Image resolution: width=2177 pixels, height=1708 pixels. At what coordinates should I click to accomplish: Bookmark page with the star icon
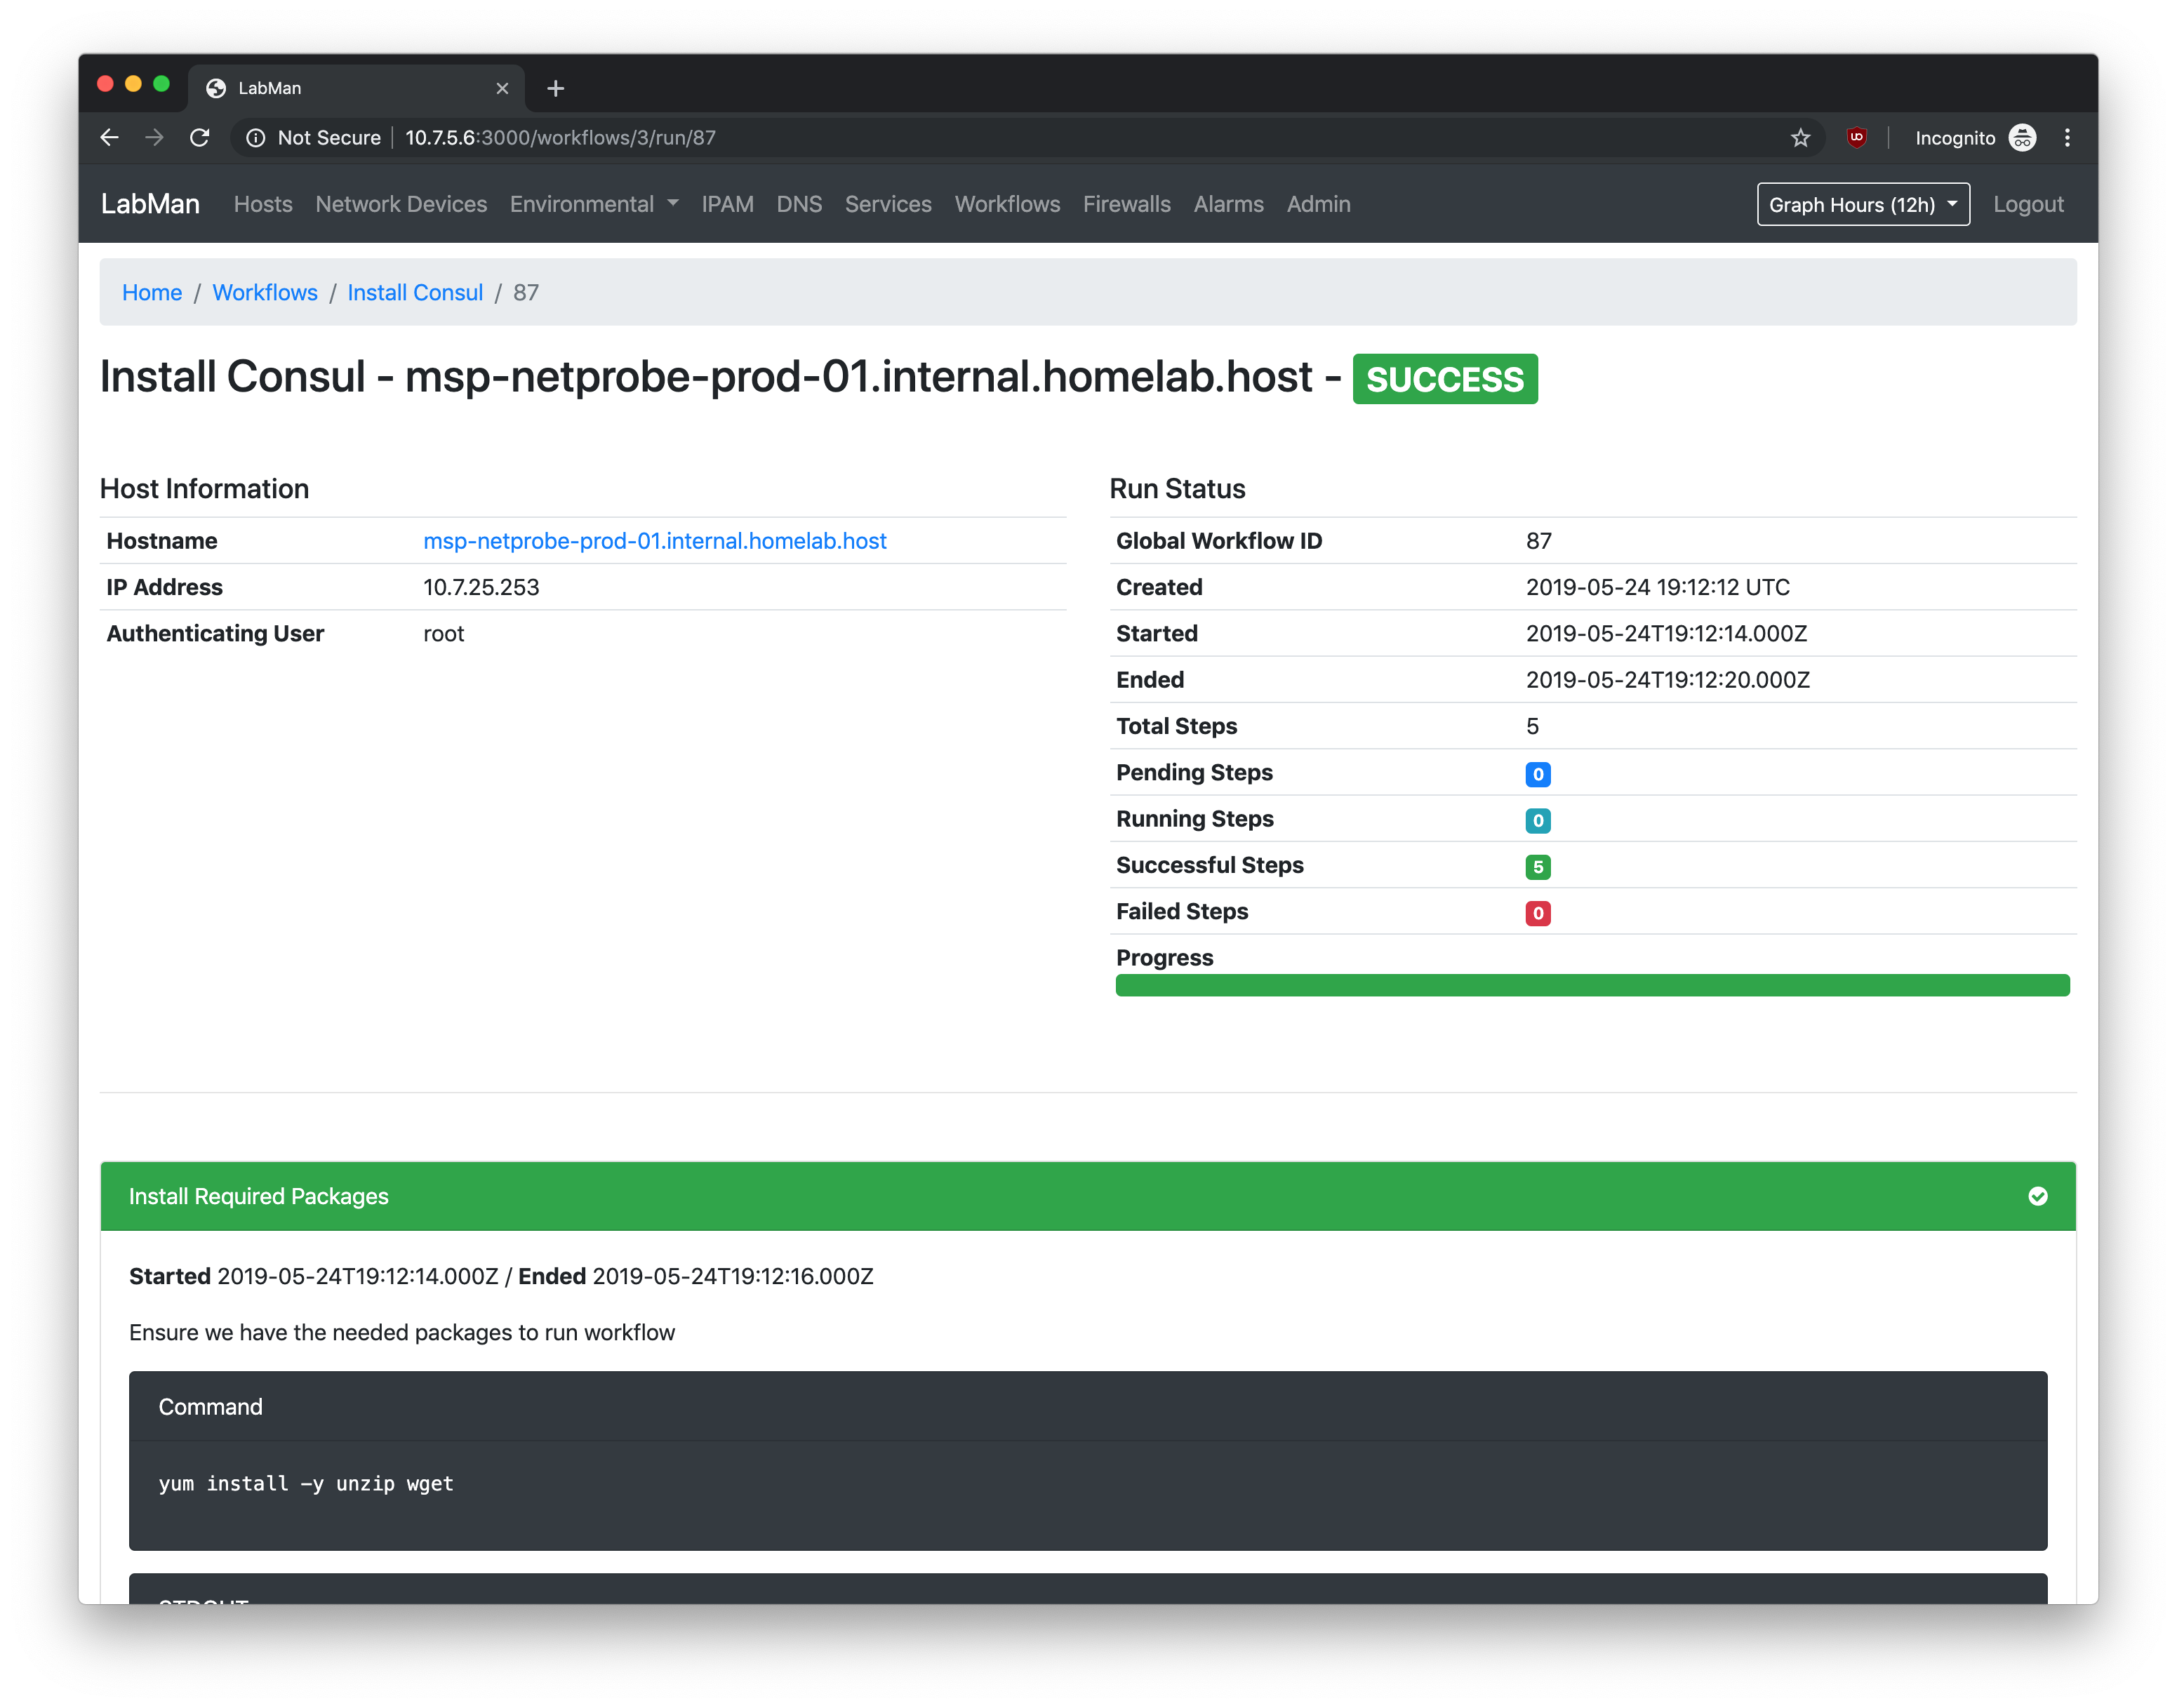[1800, 138]
